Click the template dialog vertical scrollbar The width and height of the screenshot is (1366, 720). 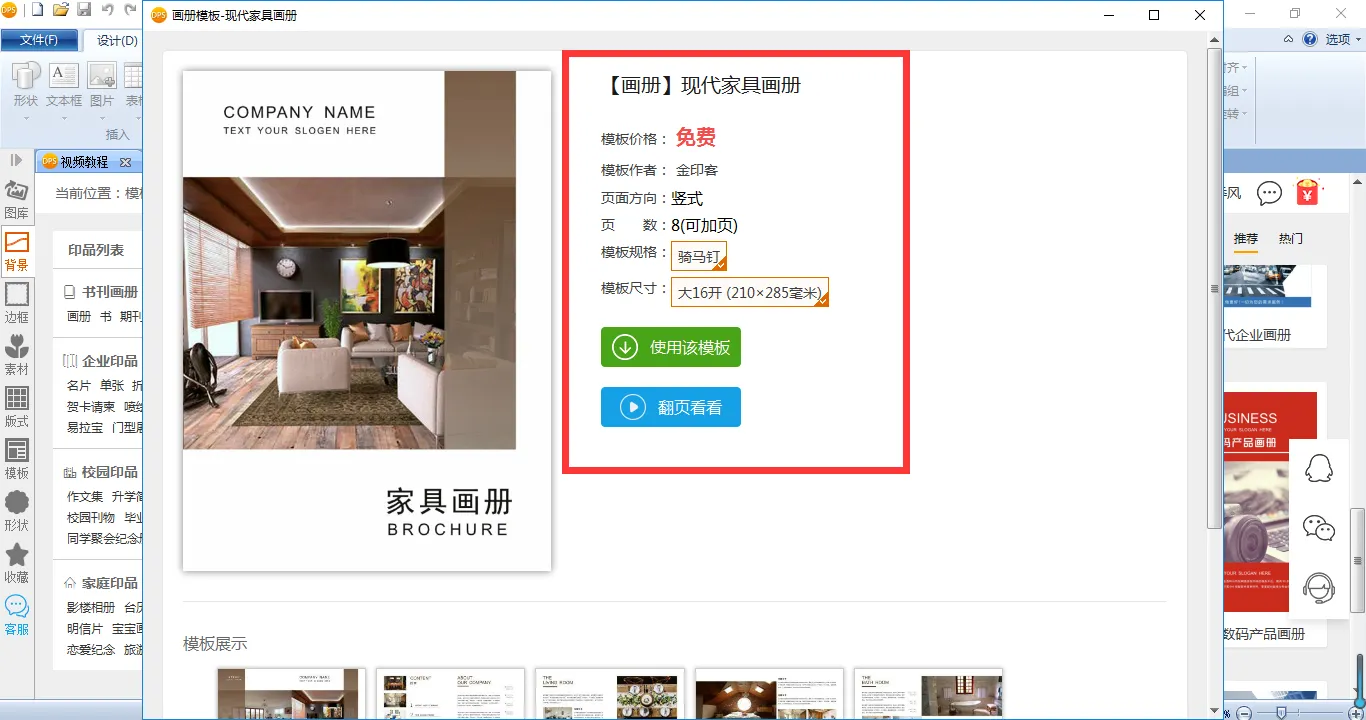tap(1214, 288)
